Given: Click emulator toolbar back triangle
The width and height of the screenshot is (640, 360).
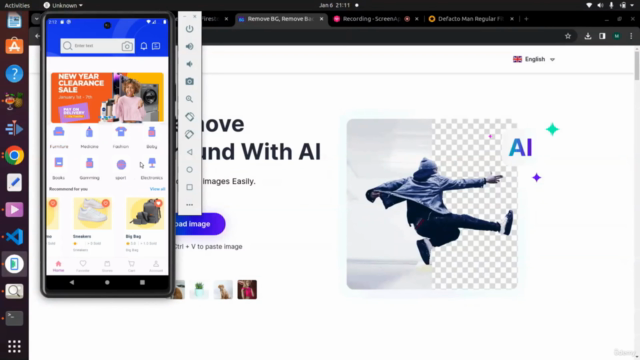Looking at the screenshot, I should 189,152.
